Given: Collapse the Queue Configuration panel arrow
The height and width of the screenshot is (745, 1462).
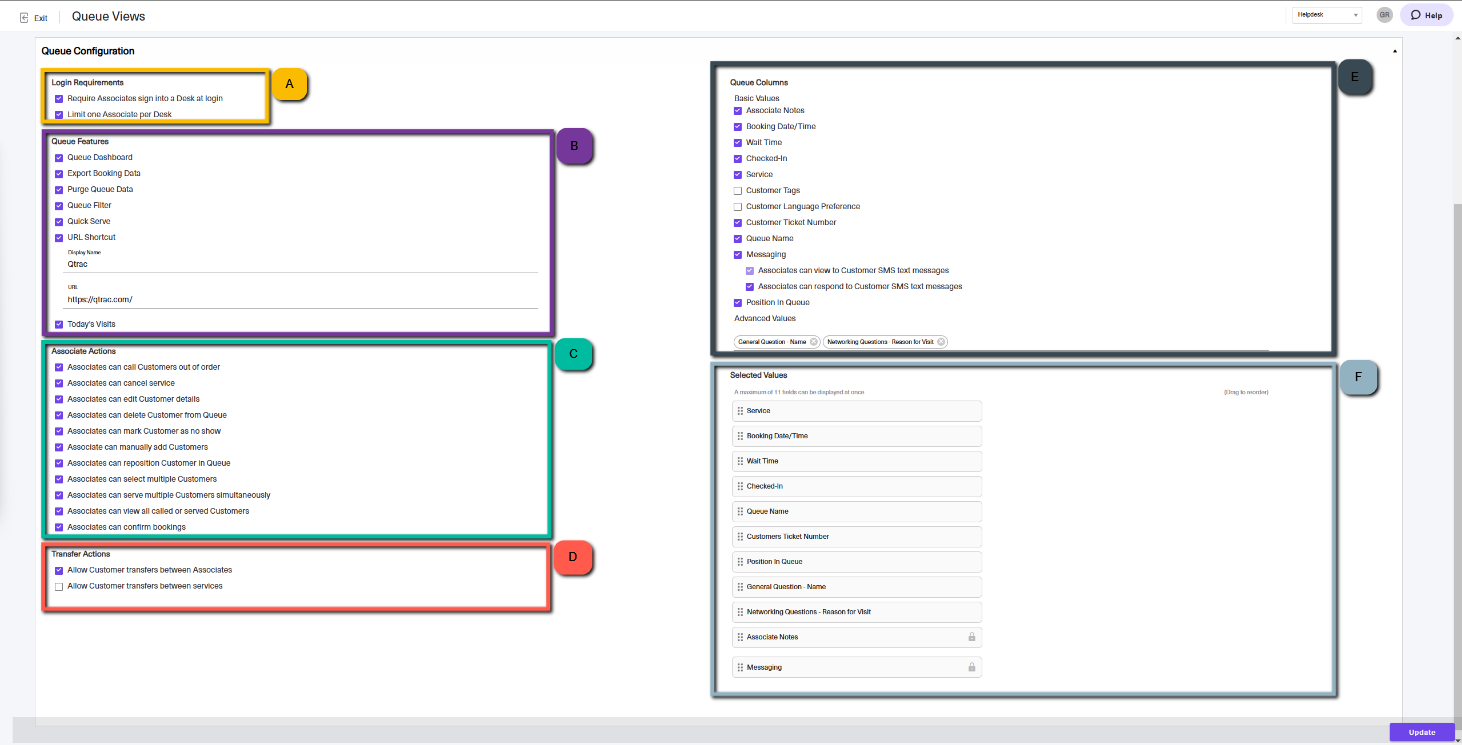Looking at the screenshot, I should (x=1394, y=50).
